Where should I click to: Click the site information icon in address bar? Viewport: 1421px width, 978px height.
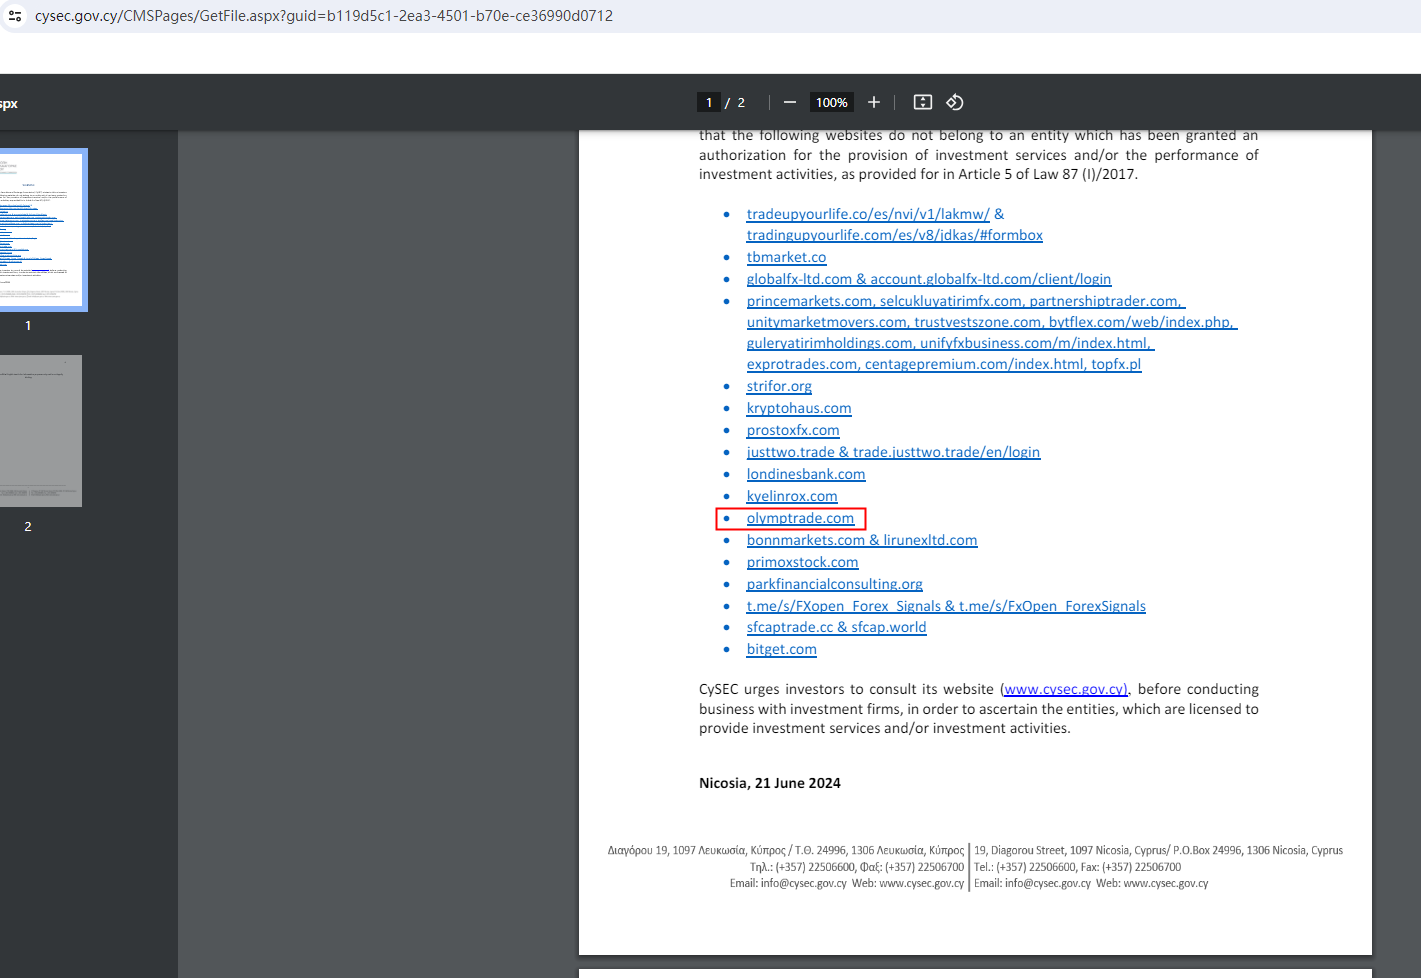click(15, 16)
